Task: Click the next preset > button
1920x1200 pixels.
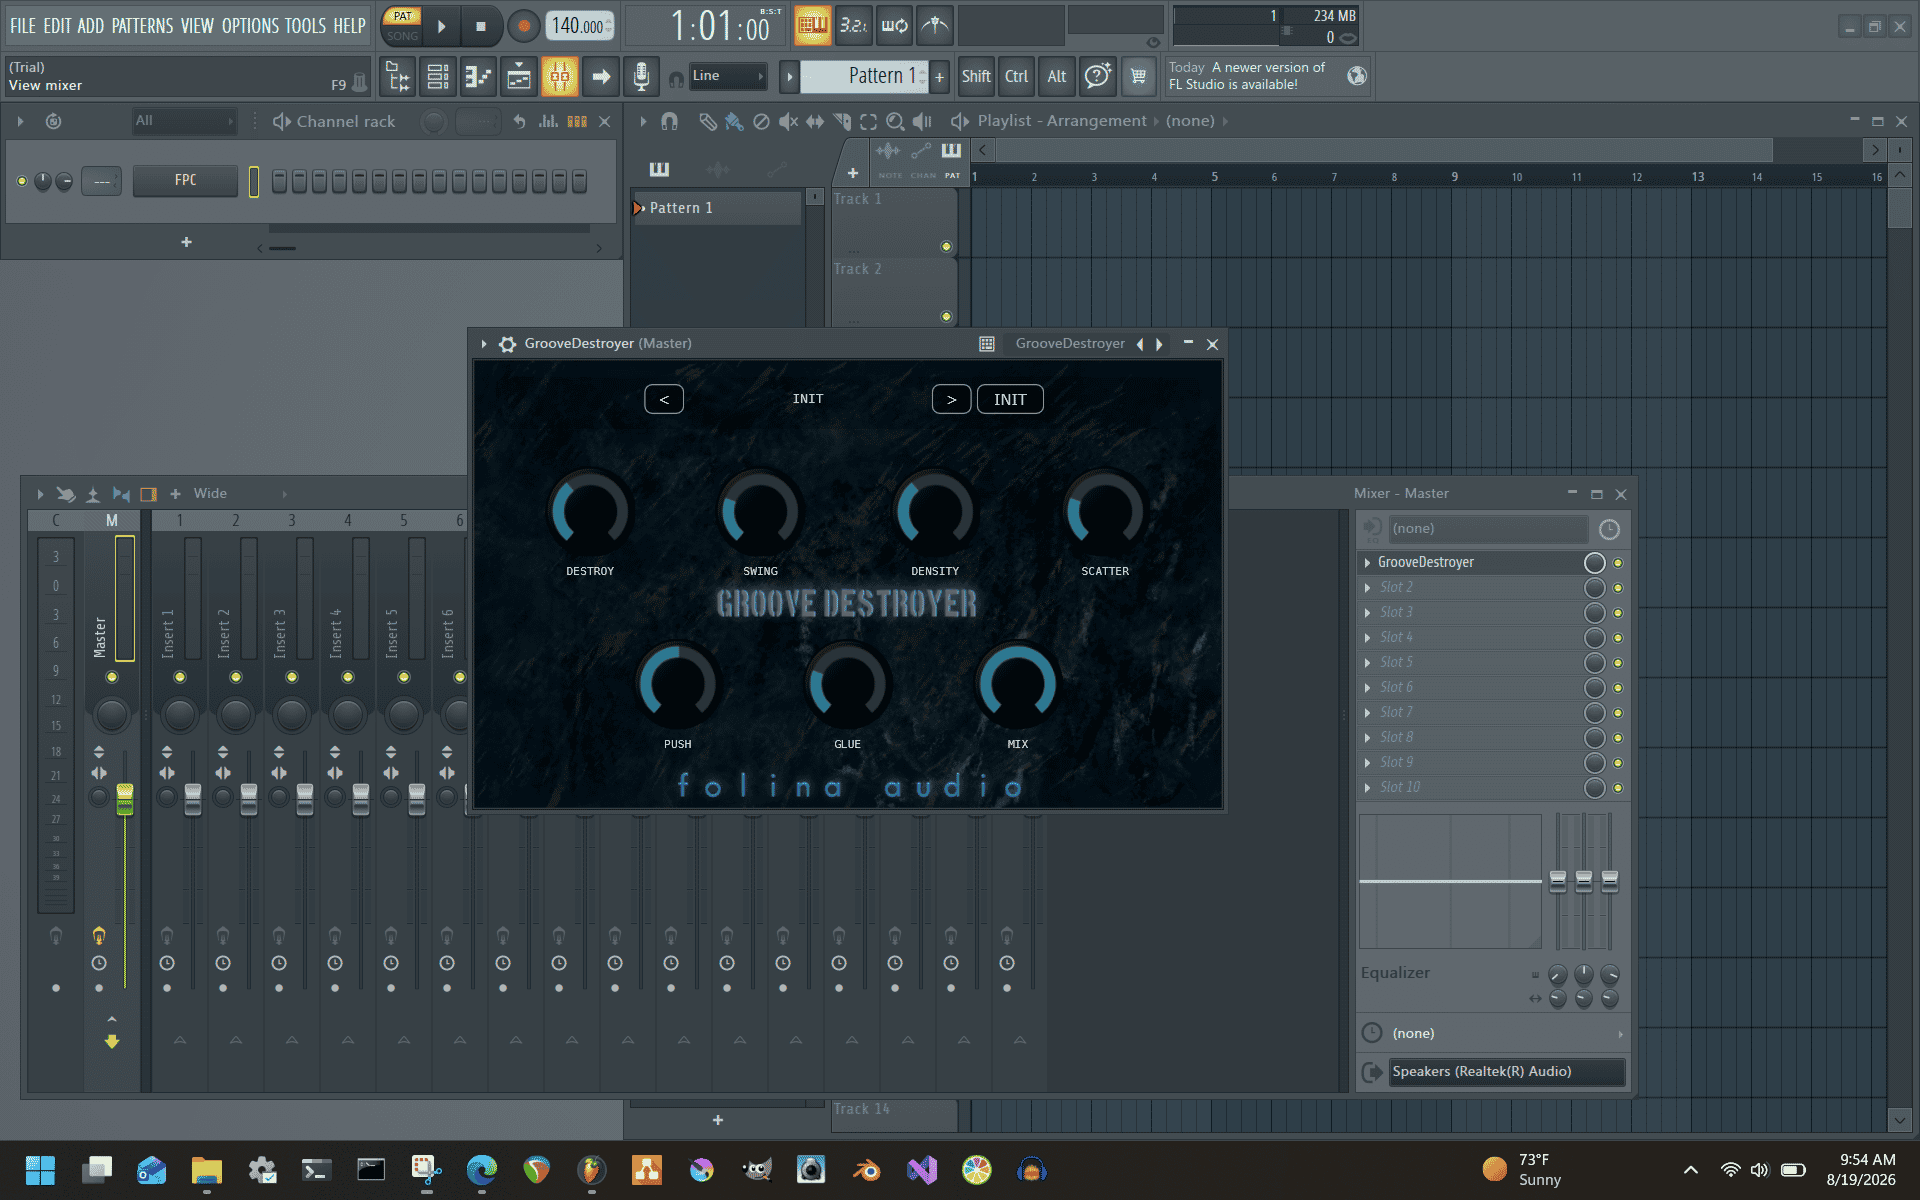Action: tap(951, 400)
